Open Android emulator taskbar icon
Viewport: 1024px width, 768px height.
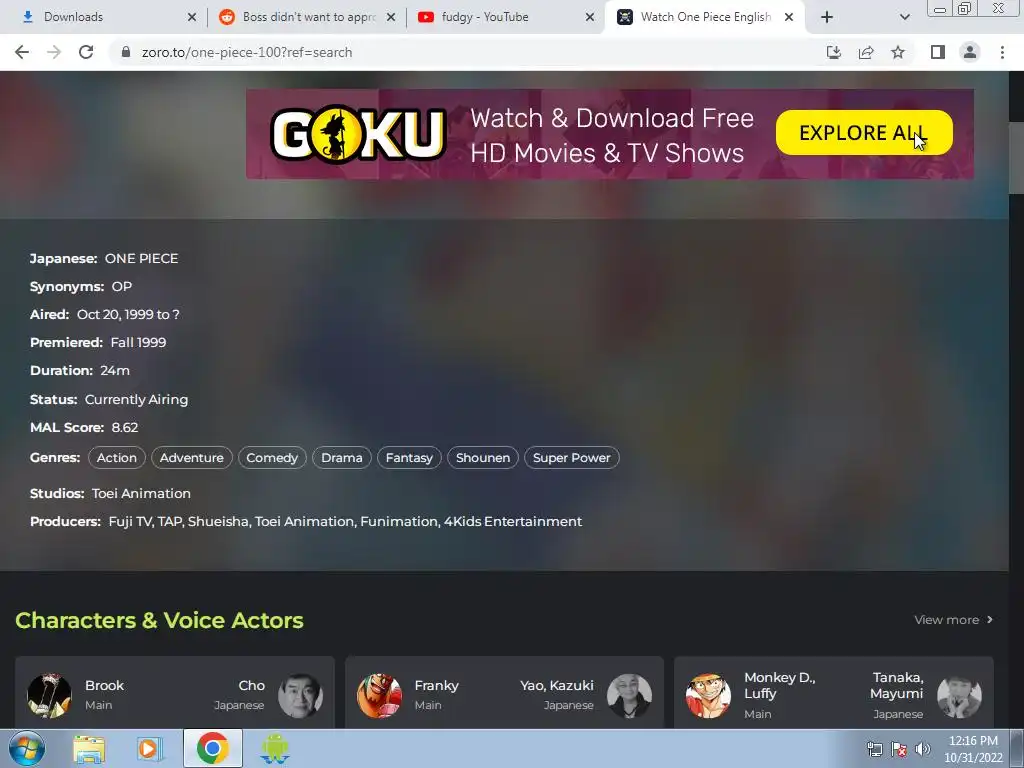click(x=274, y=749)
